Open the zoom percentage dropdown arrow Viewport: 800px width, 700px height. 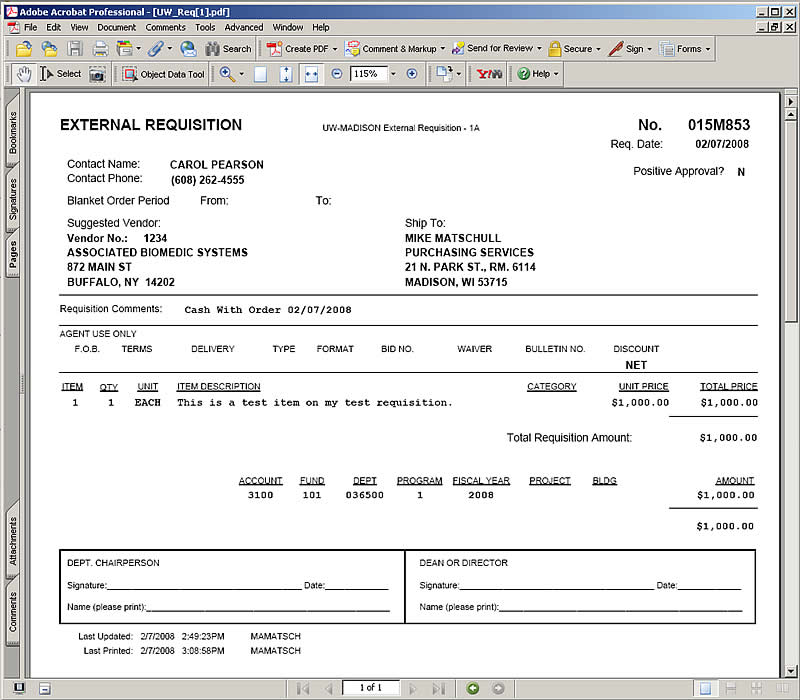click(x=393, y=74)
